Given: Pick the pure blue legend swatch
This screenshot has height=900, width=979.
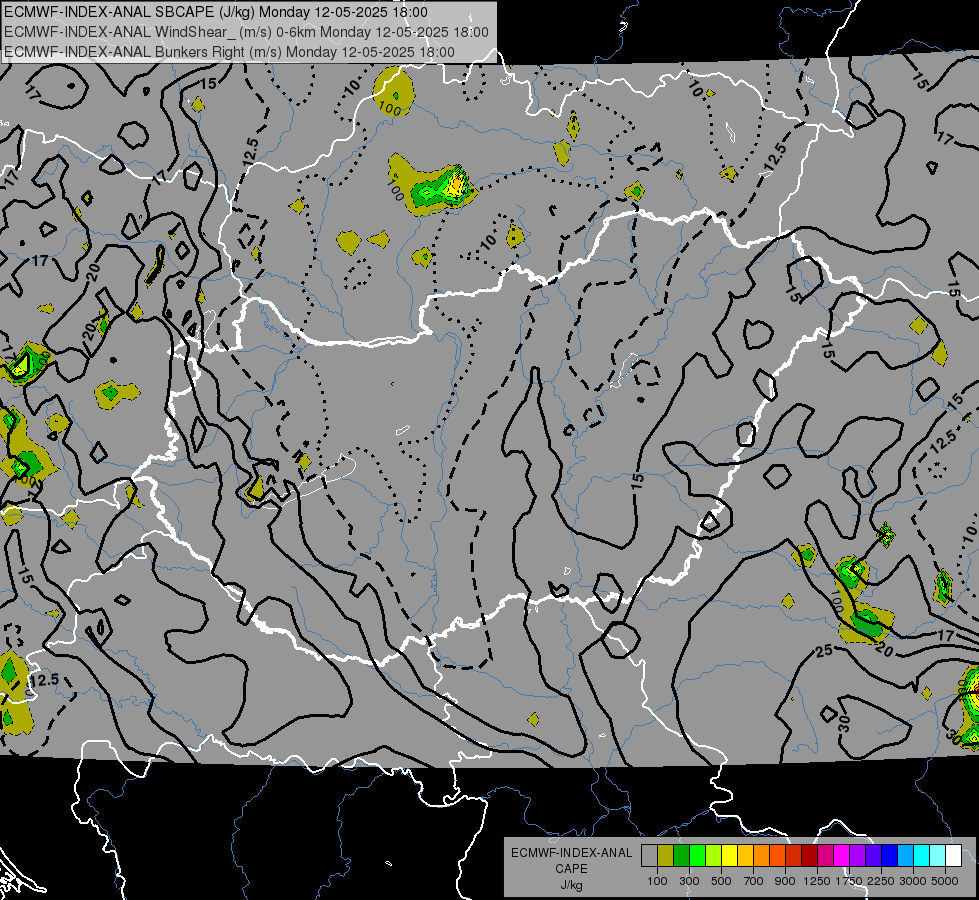Looking at the screenshot, I should 890,856.
